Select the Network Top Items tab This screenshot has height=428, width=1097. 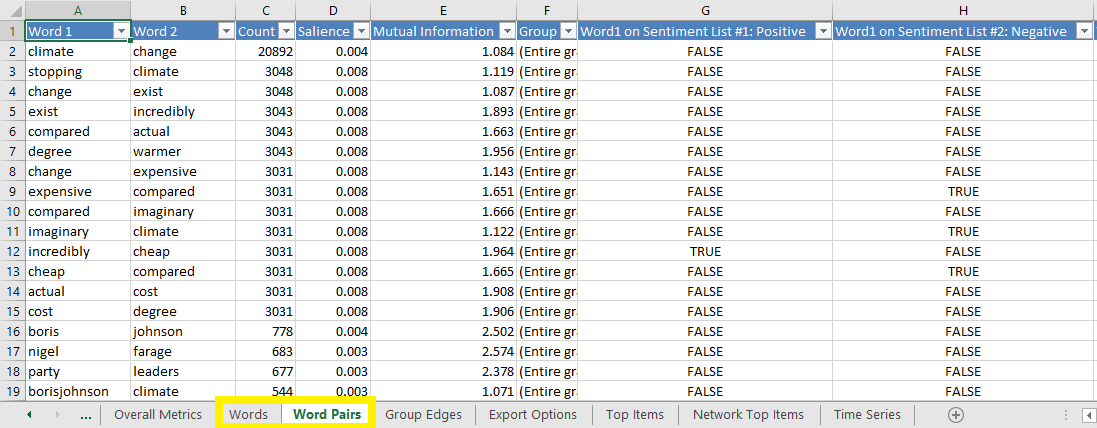(748, 414)
